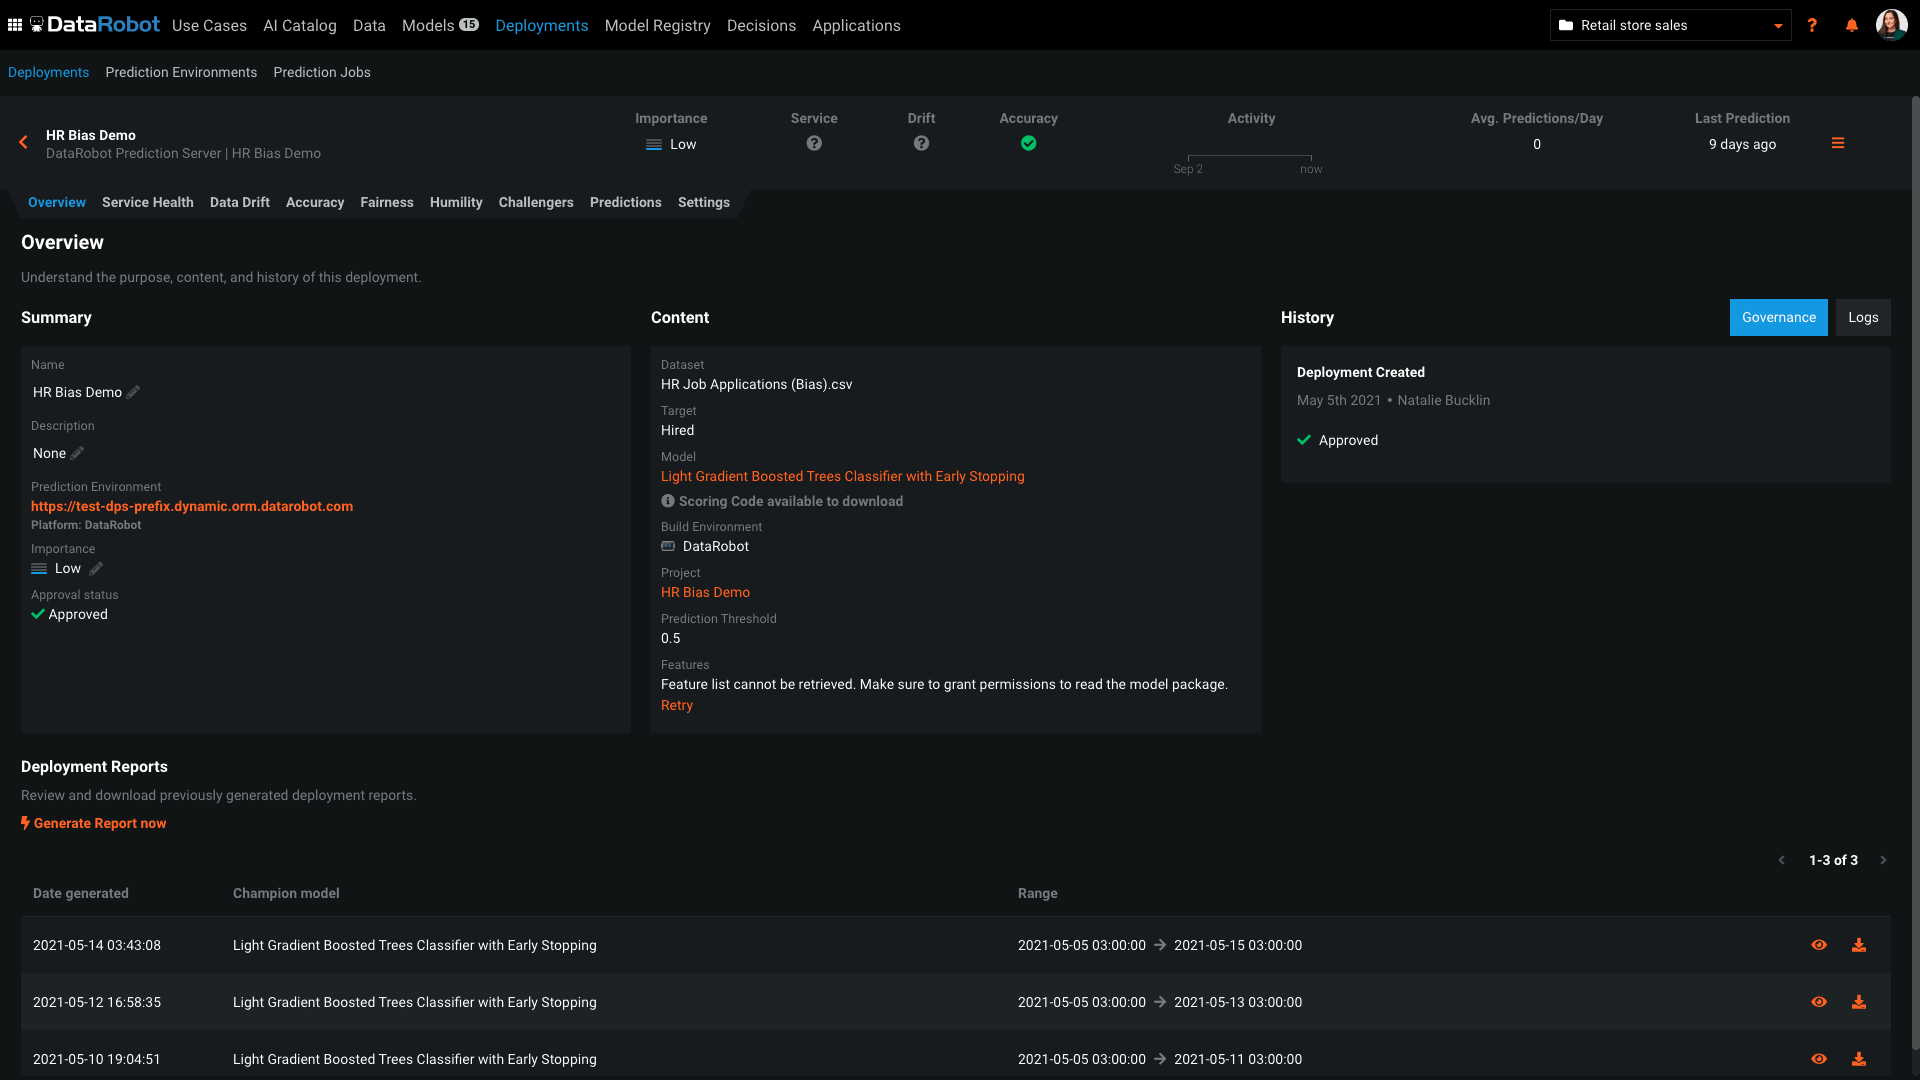1920x1080 pixels.
Task: Click the DataRobot logo
Action: [95, 24]
